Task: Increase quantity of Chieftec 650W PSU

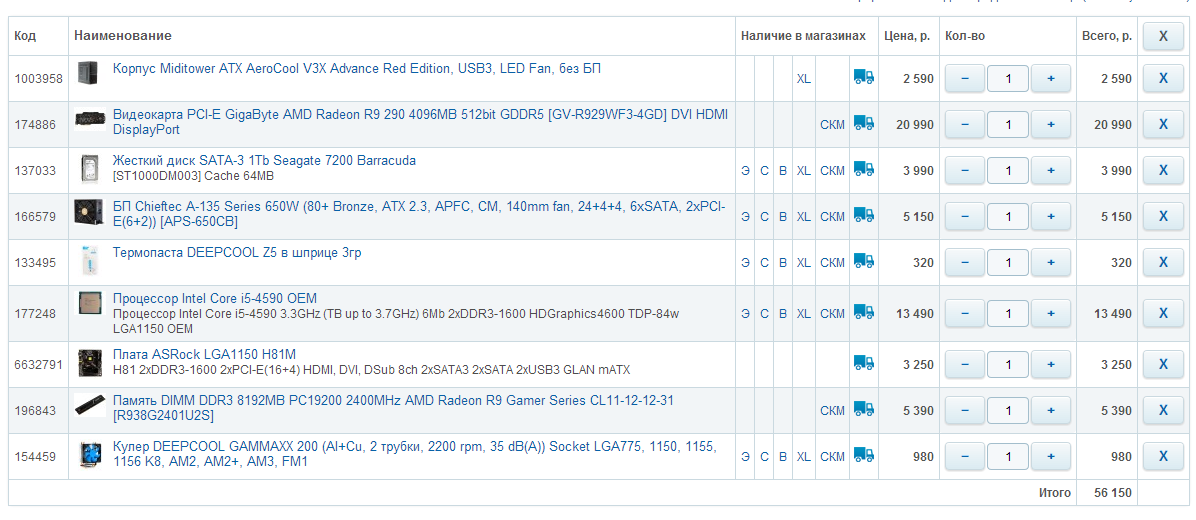Action: tap(1051, 217)
